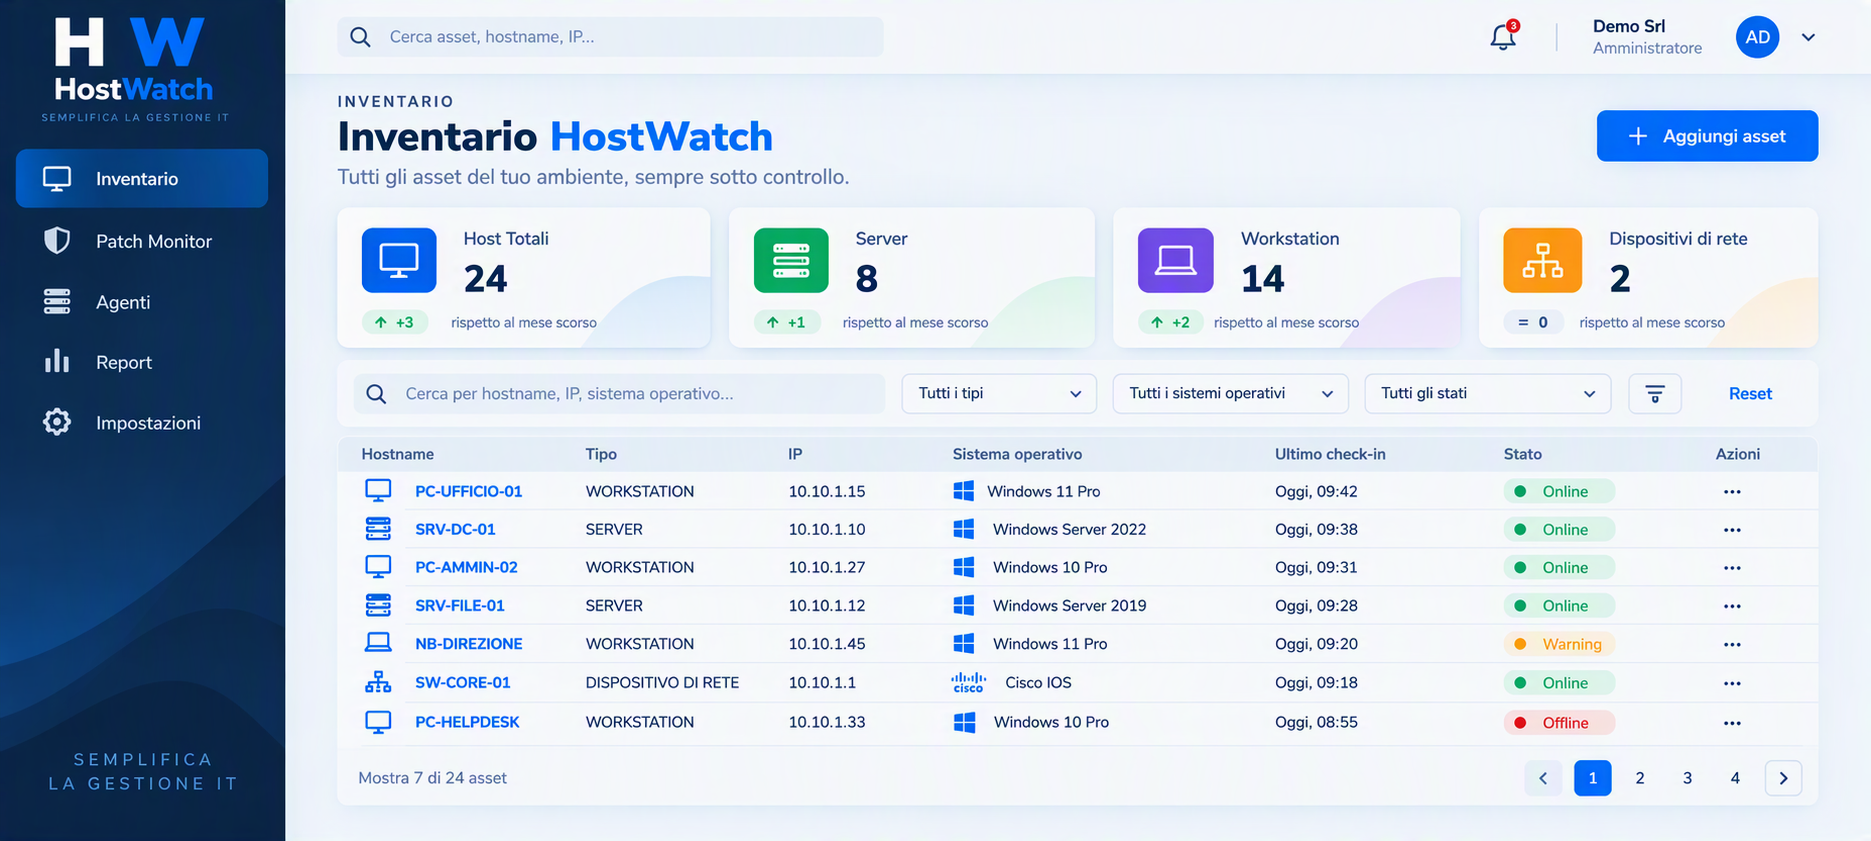
Task: Go to page 2 of assets
Action: pyautogui.click(x=1640, y=778)
